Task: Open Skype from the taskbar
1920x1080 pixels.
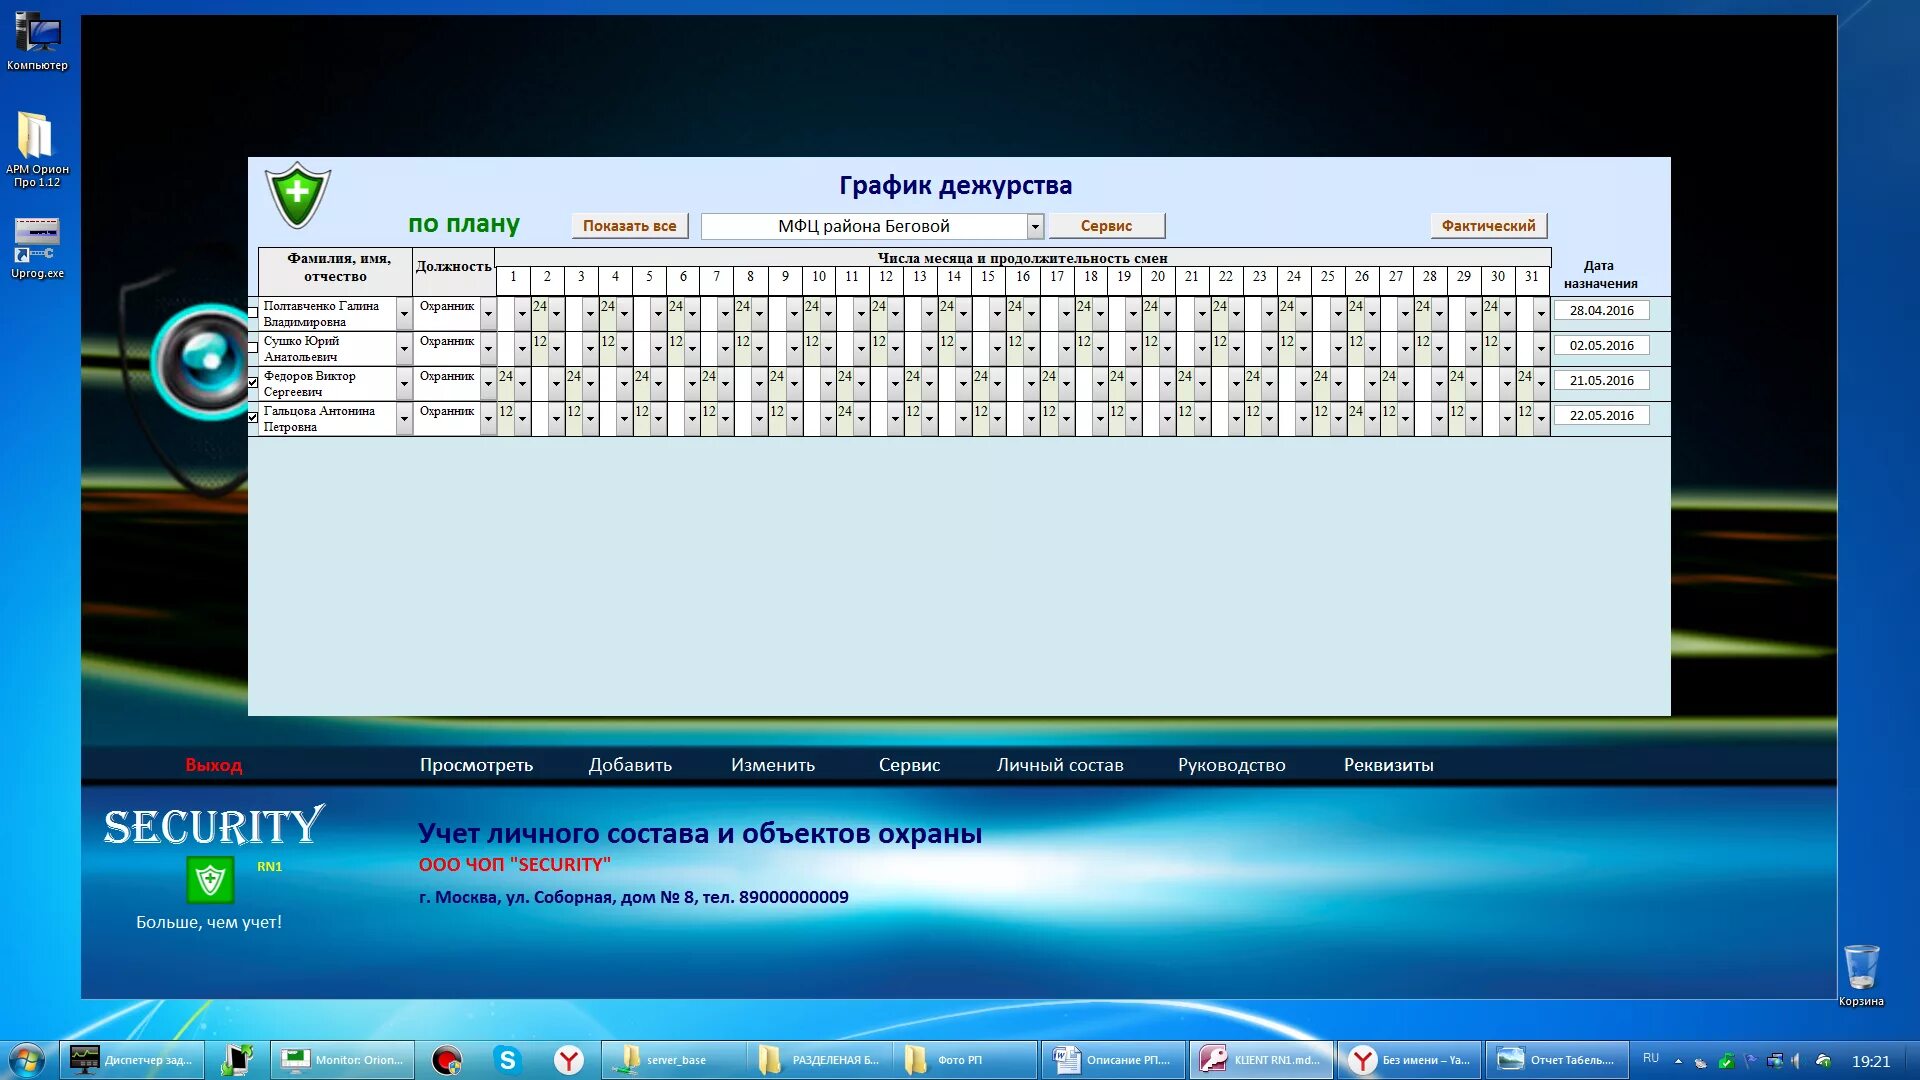Action: [x=507, y=1060]
